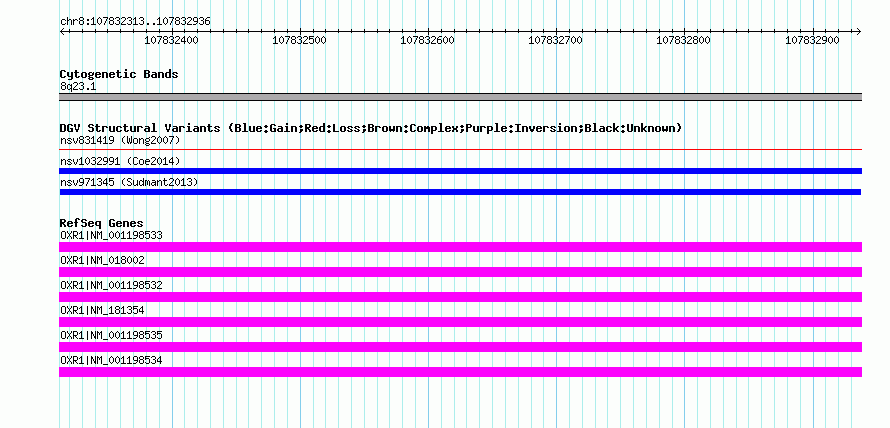Click the magenta bar for OXR1|NM_001198535

[460, 347]
